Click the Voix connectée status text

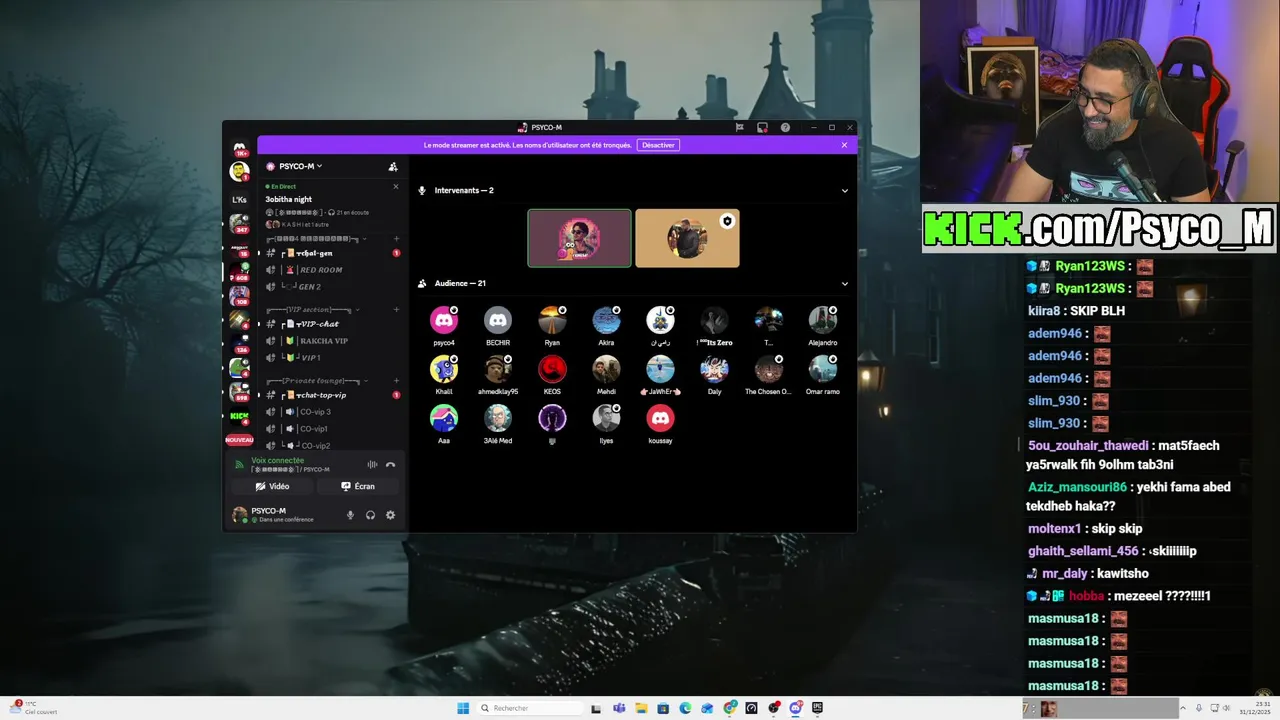coord(277,460)
